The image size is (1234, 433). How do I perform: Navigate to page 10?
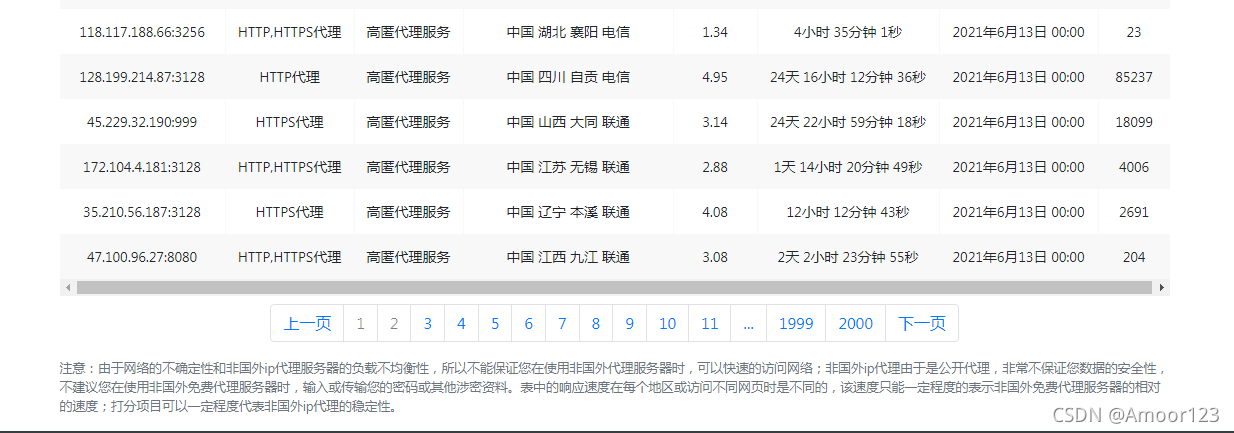(668, 323)
